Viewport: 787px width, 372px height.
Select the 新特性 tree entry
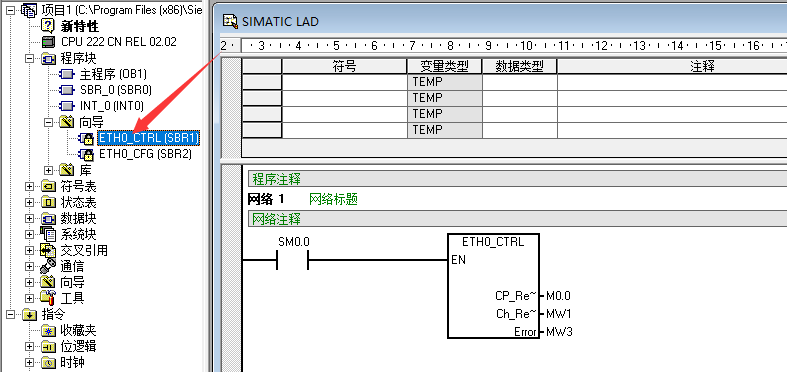(x=80, y=26)
